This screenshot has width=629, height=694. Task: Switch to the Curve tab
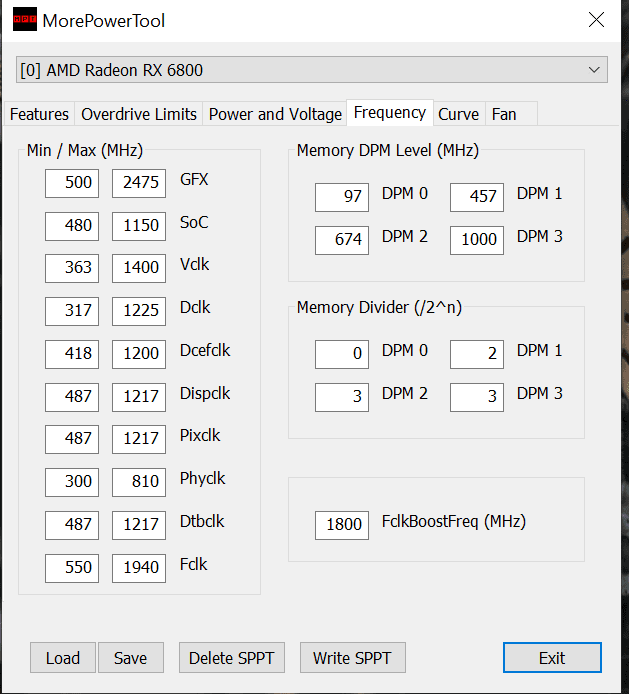coord(459,114)
